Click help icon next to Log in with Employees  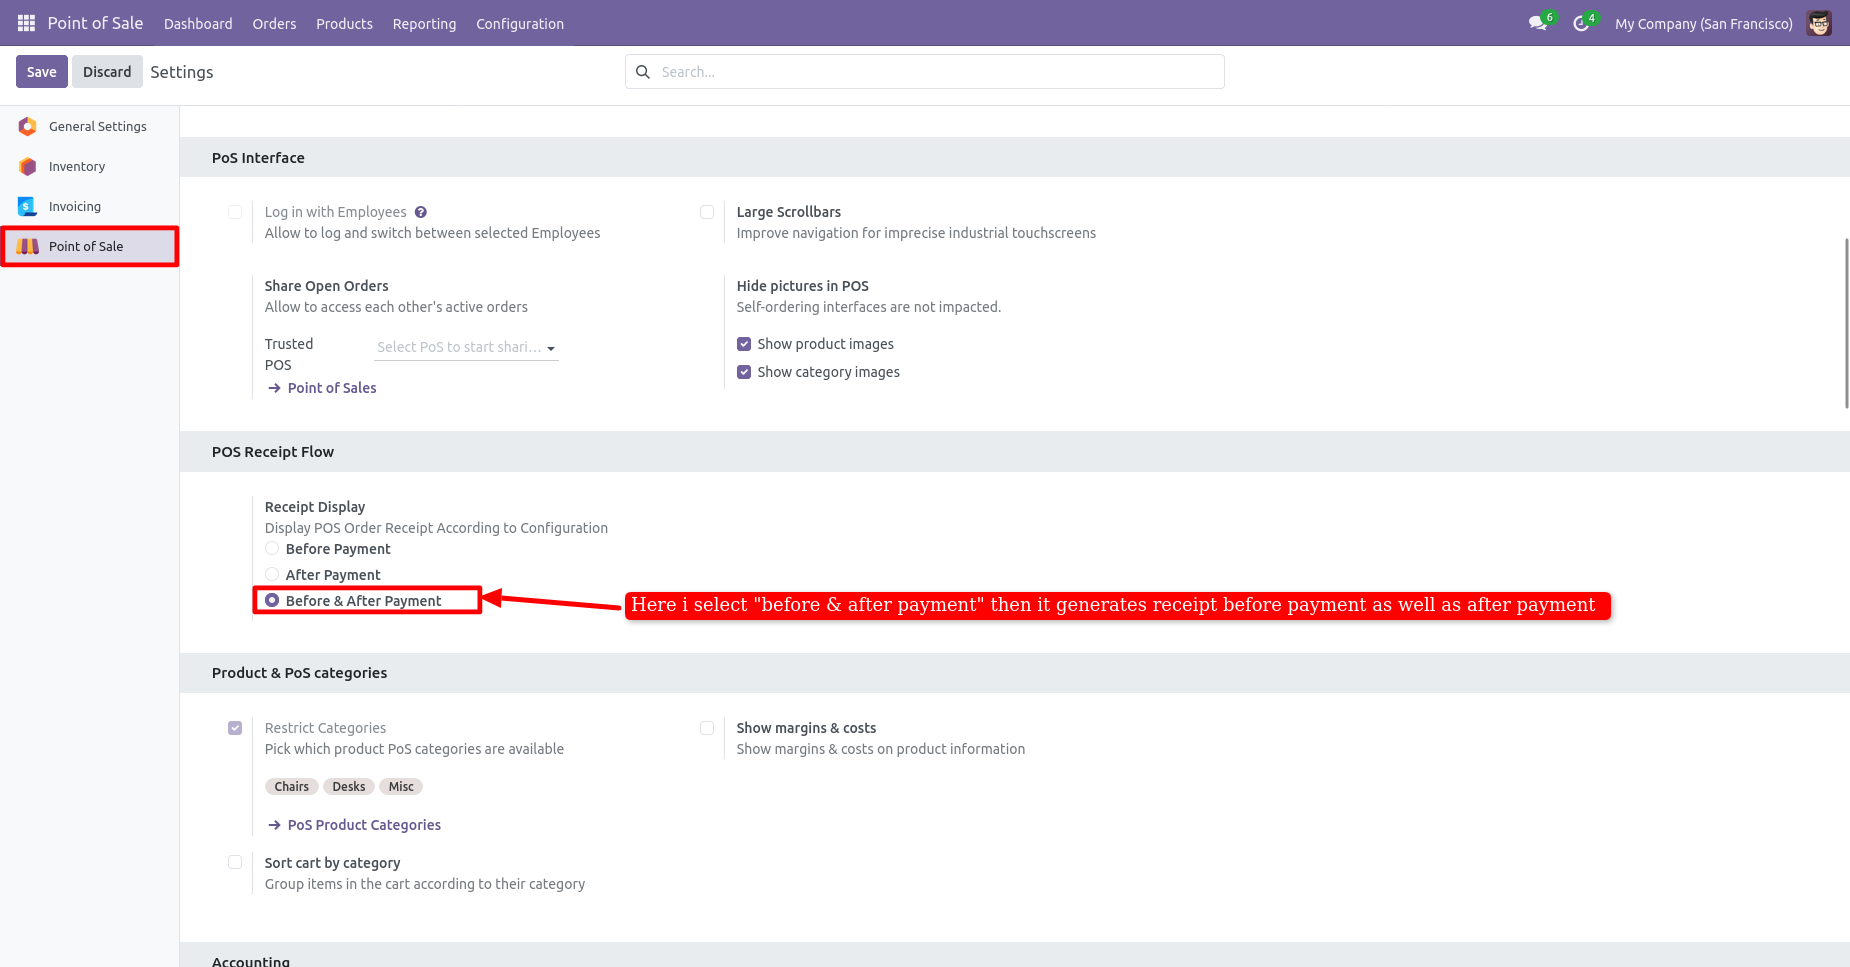[x=421, y=212]
